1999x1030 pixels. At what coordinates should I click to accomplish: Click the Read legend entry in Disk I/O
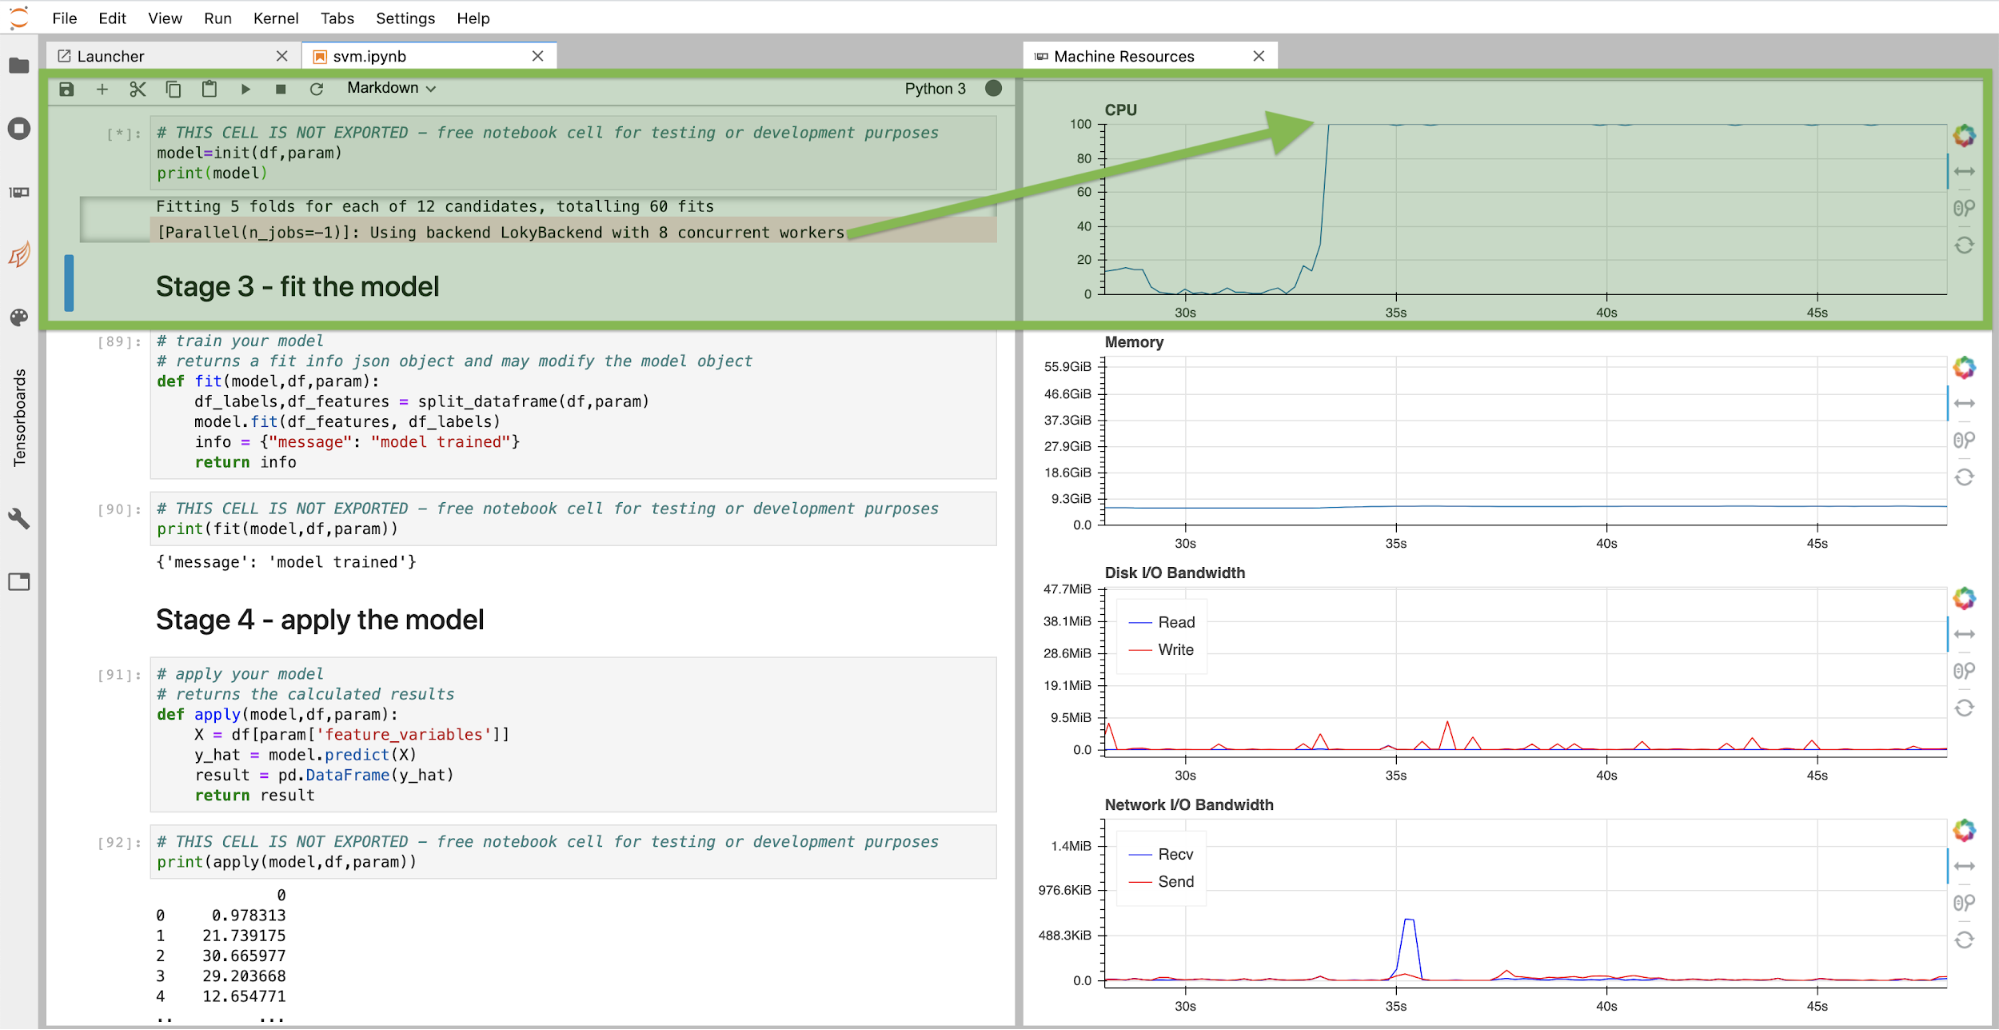pos(1161,623)
